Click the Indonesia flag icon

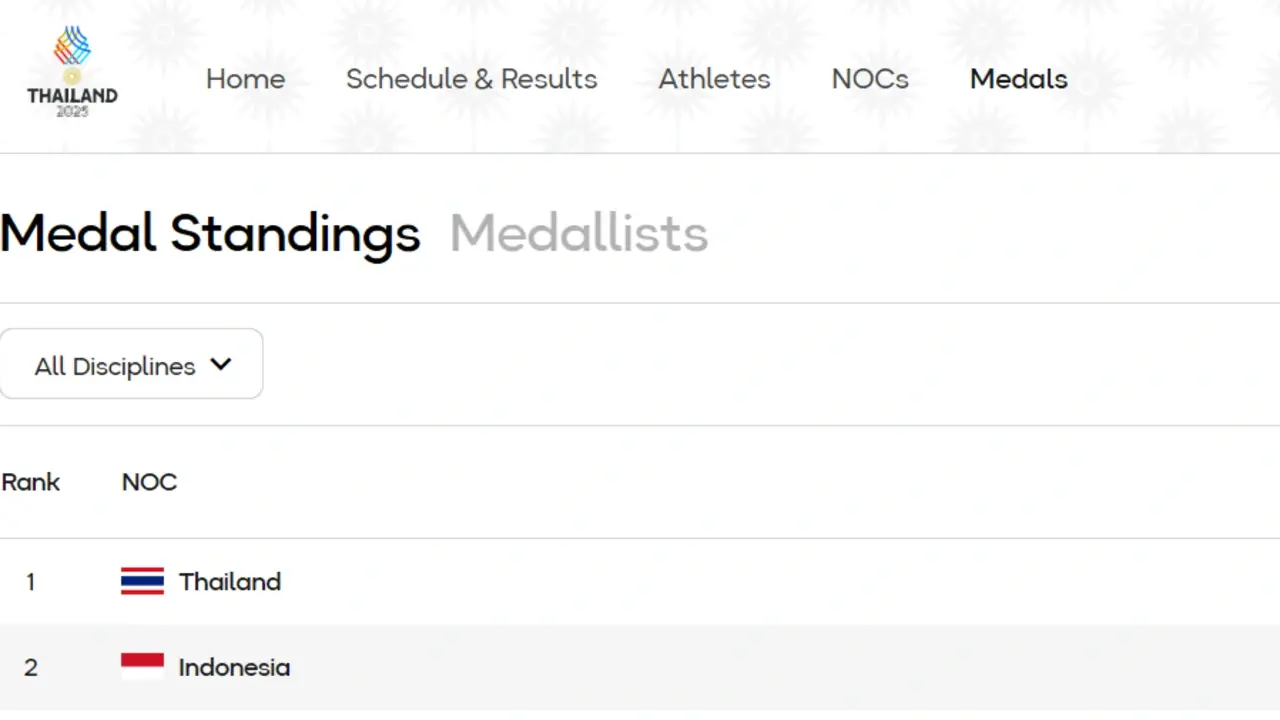click(x=142, y=665)
